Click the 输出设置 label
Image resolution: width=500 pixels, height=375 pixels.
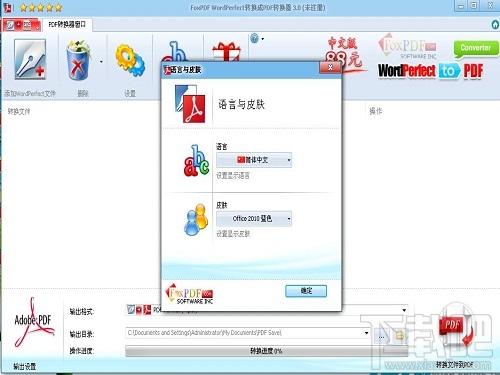pyautogui.click(x=25, y=367)
